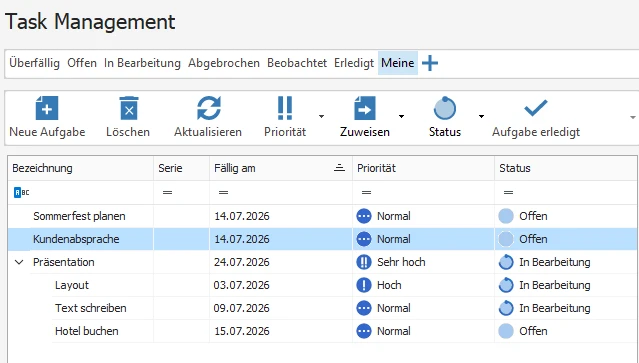The height and width of the screenshot is (363, 639).
Task: Click the ABC filter icon under Bezeichnung
Action: point(22,192)
